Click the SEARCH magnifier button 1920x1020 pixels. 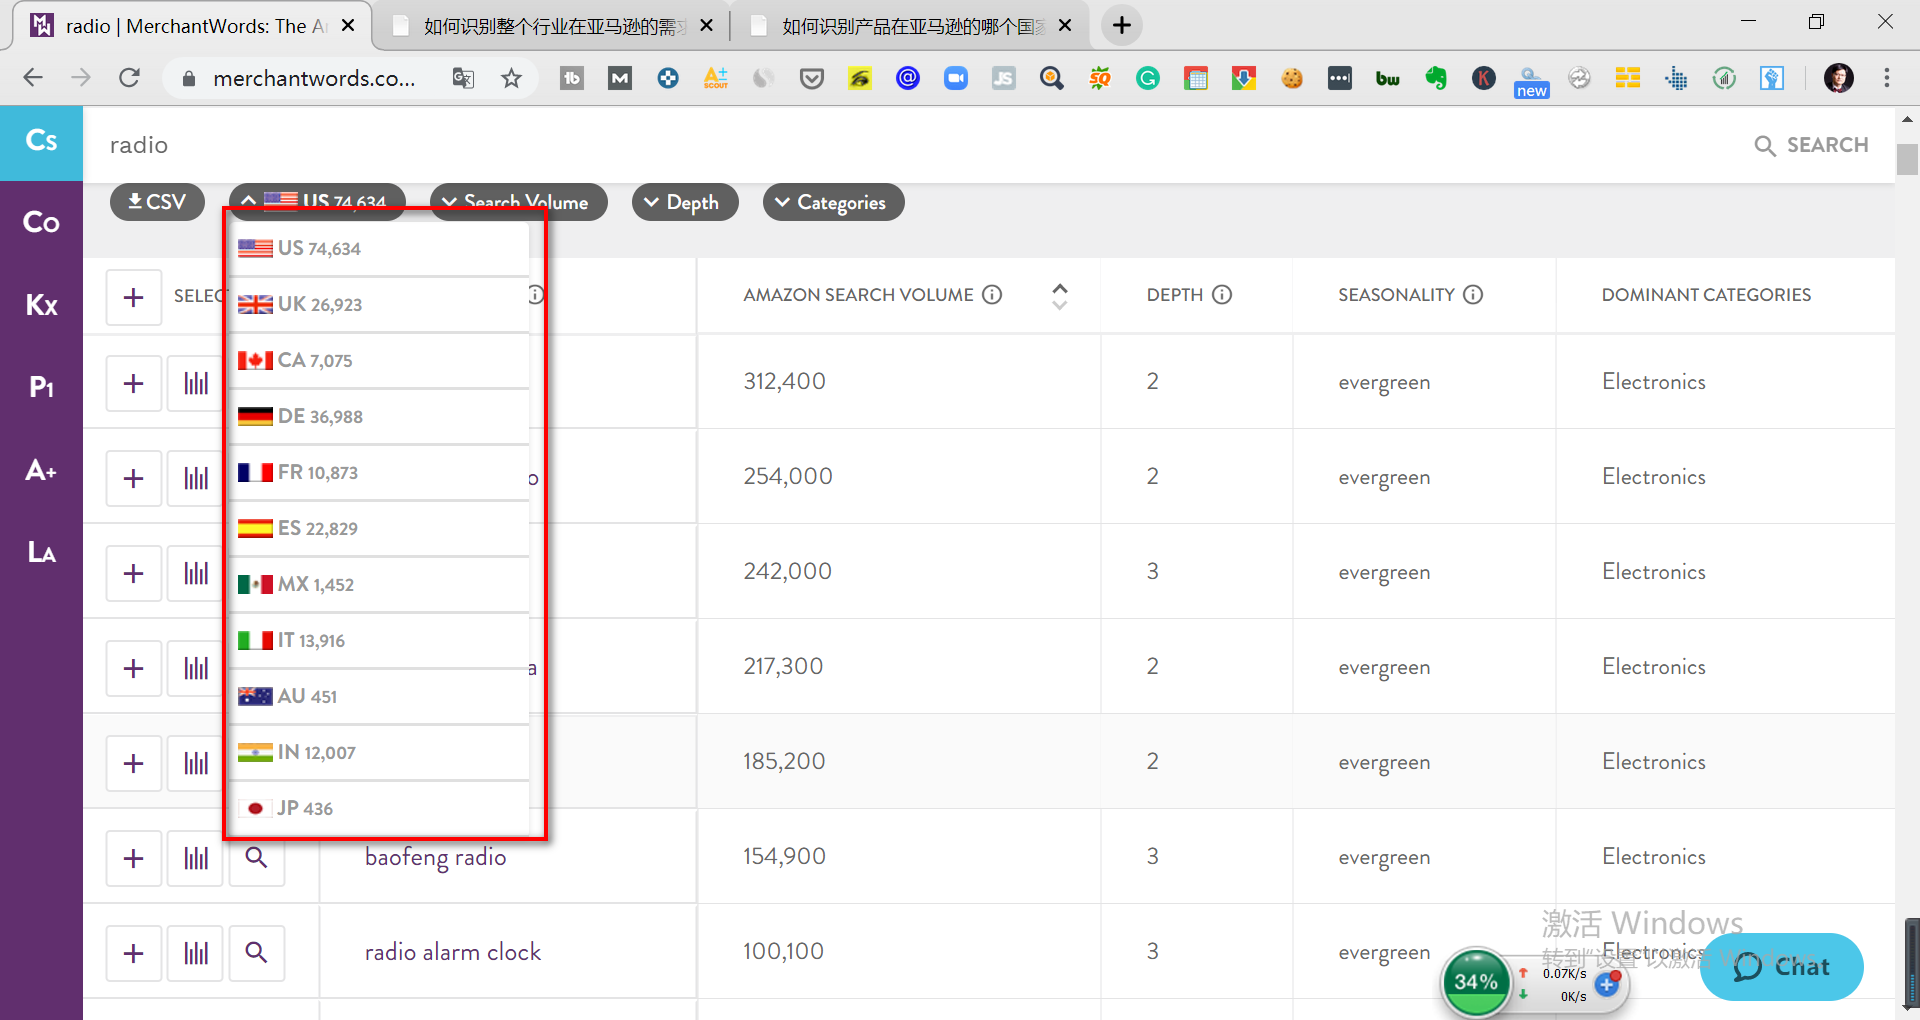(x=1811, y=145)
